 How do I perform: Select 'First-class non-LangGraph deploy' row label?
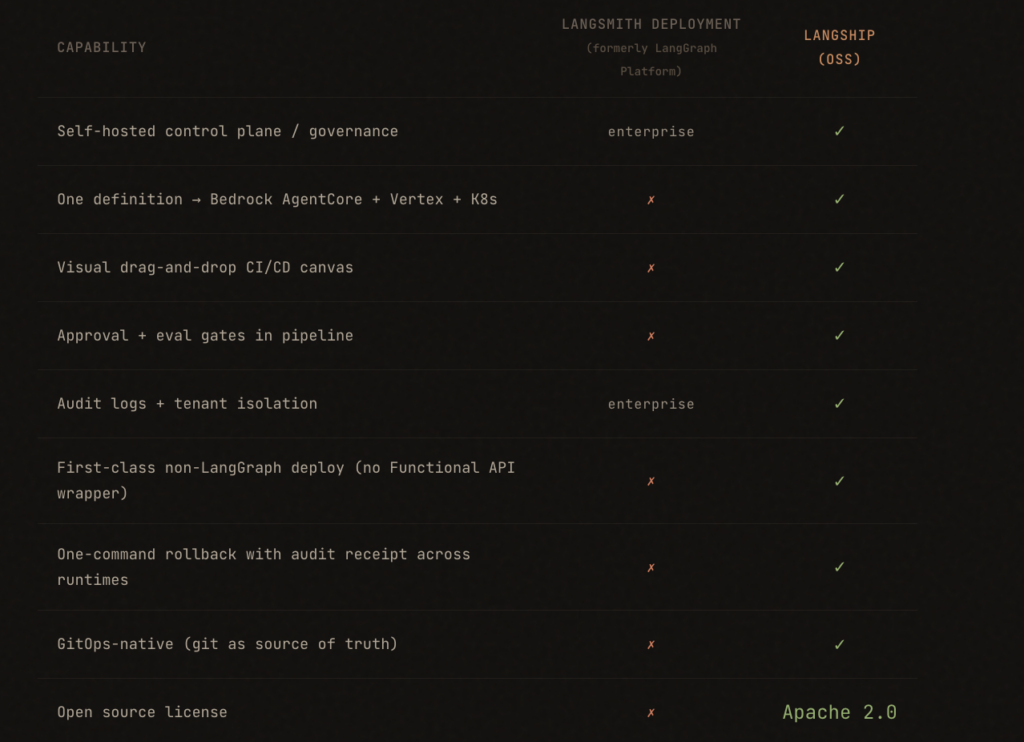286,480
